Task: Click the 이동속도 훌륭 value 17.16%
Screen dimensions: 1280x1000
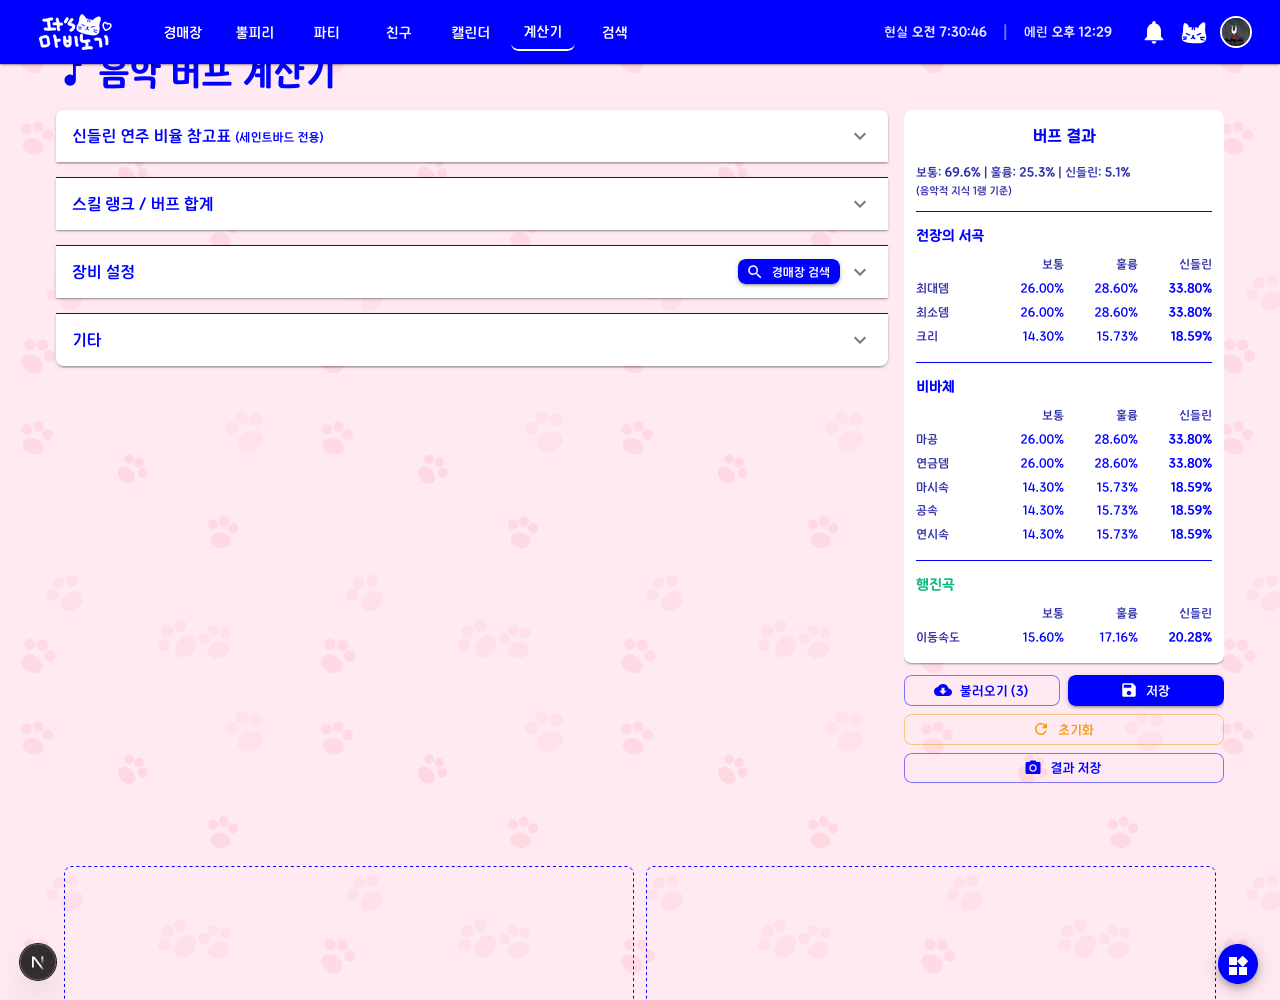Action: [1118, 637]
